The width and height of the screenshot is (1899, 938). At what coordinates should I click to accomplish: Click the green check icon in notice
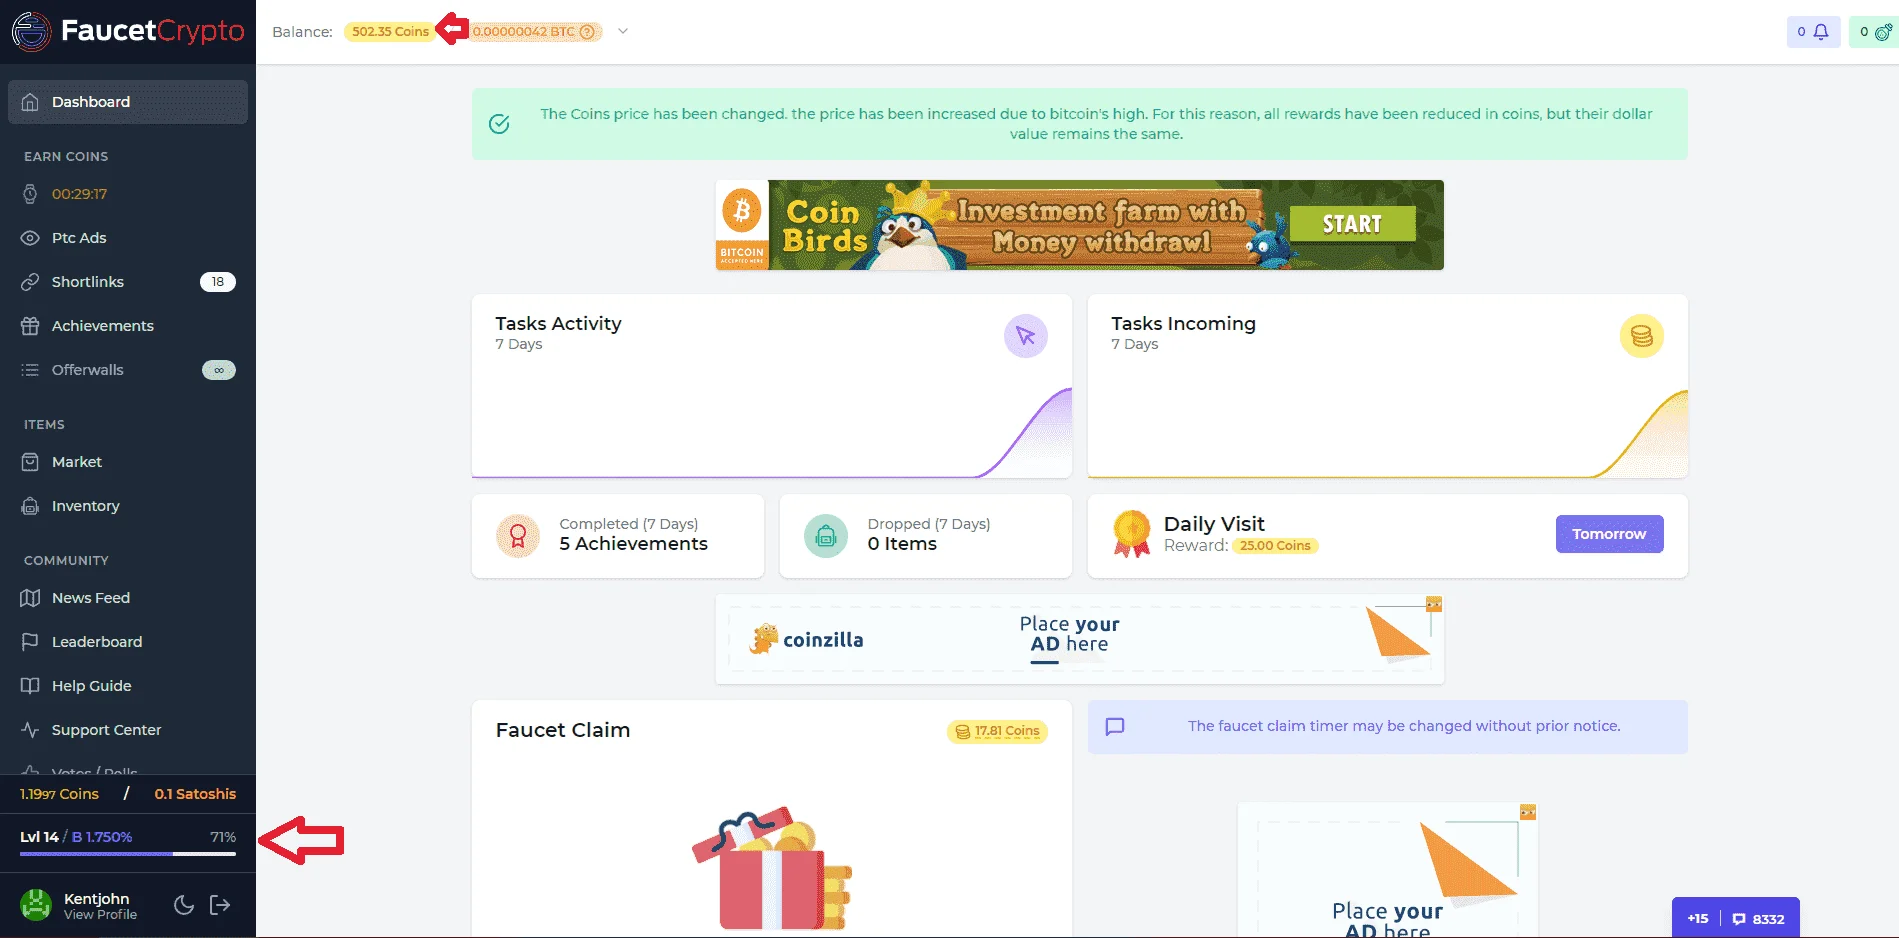point(499,124)
